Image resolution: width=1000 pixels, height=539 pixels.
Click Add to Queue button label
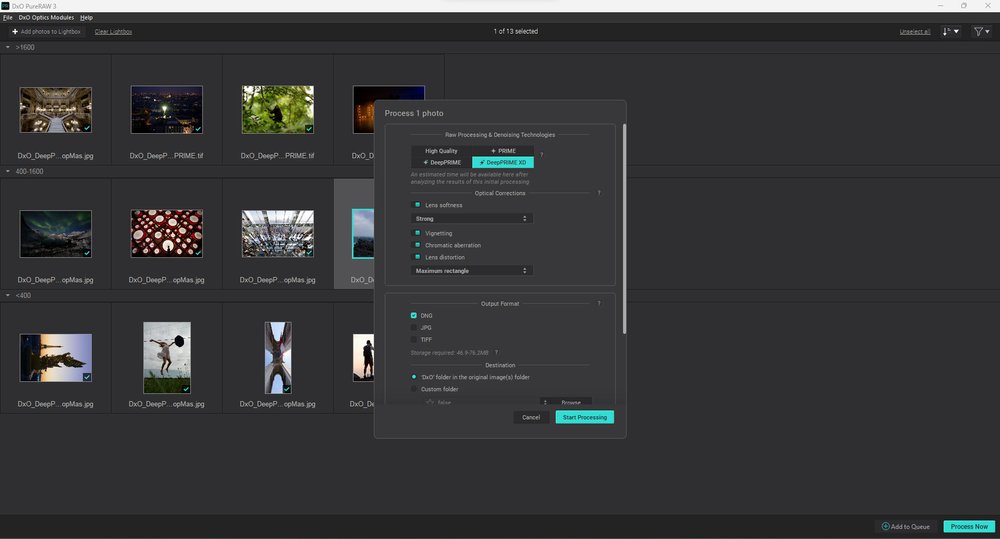pyautogui.click(x=910, y=526)
